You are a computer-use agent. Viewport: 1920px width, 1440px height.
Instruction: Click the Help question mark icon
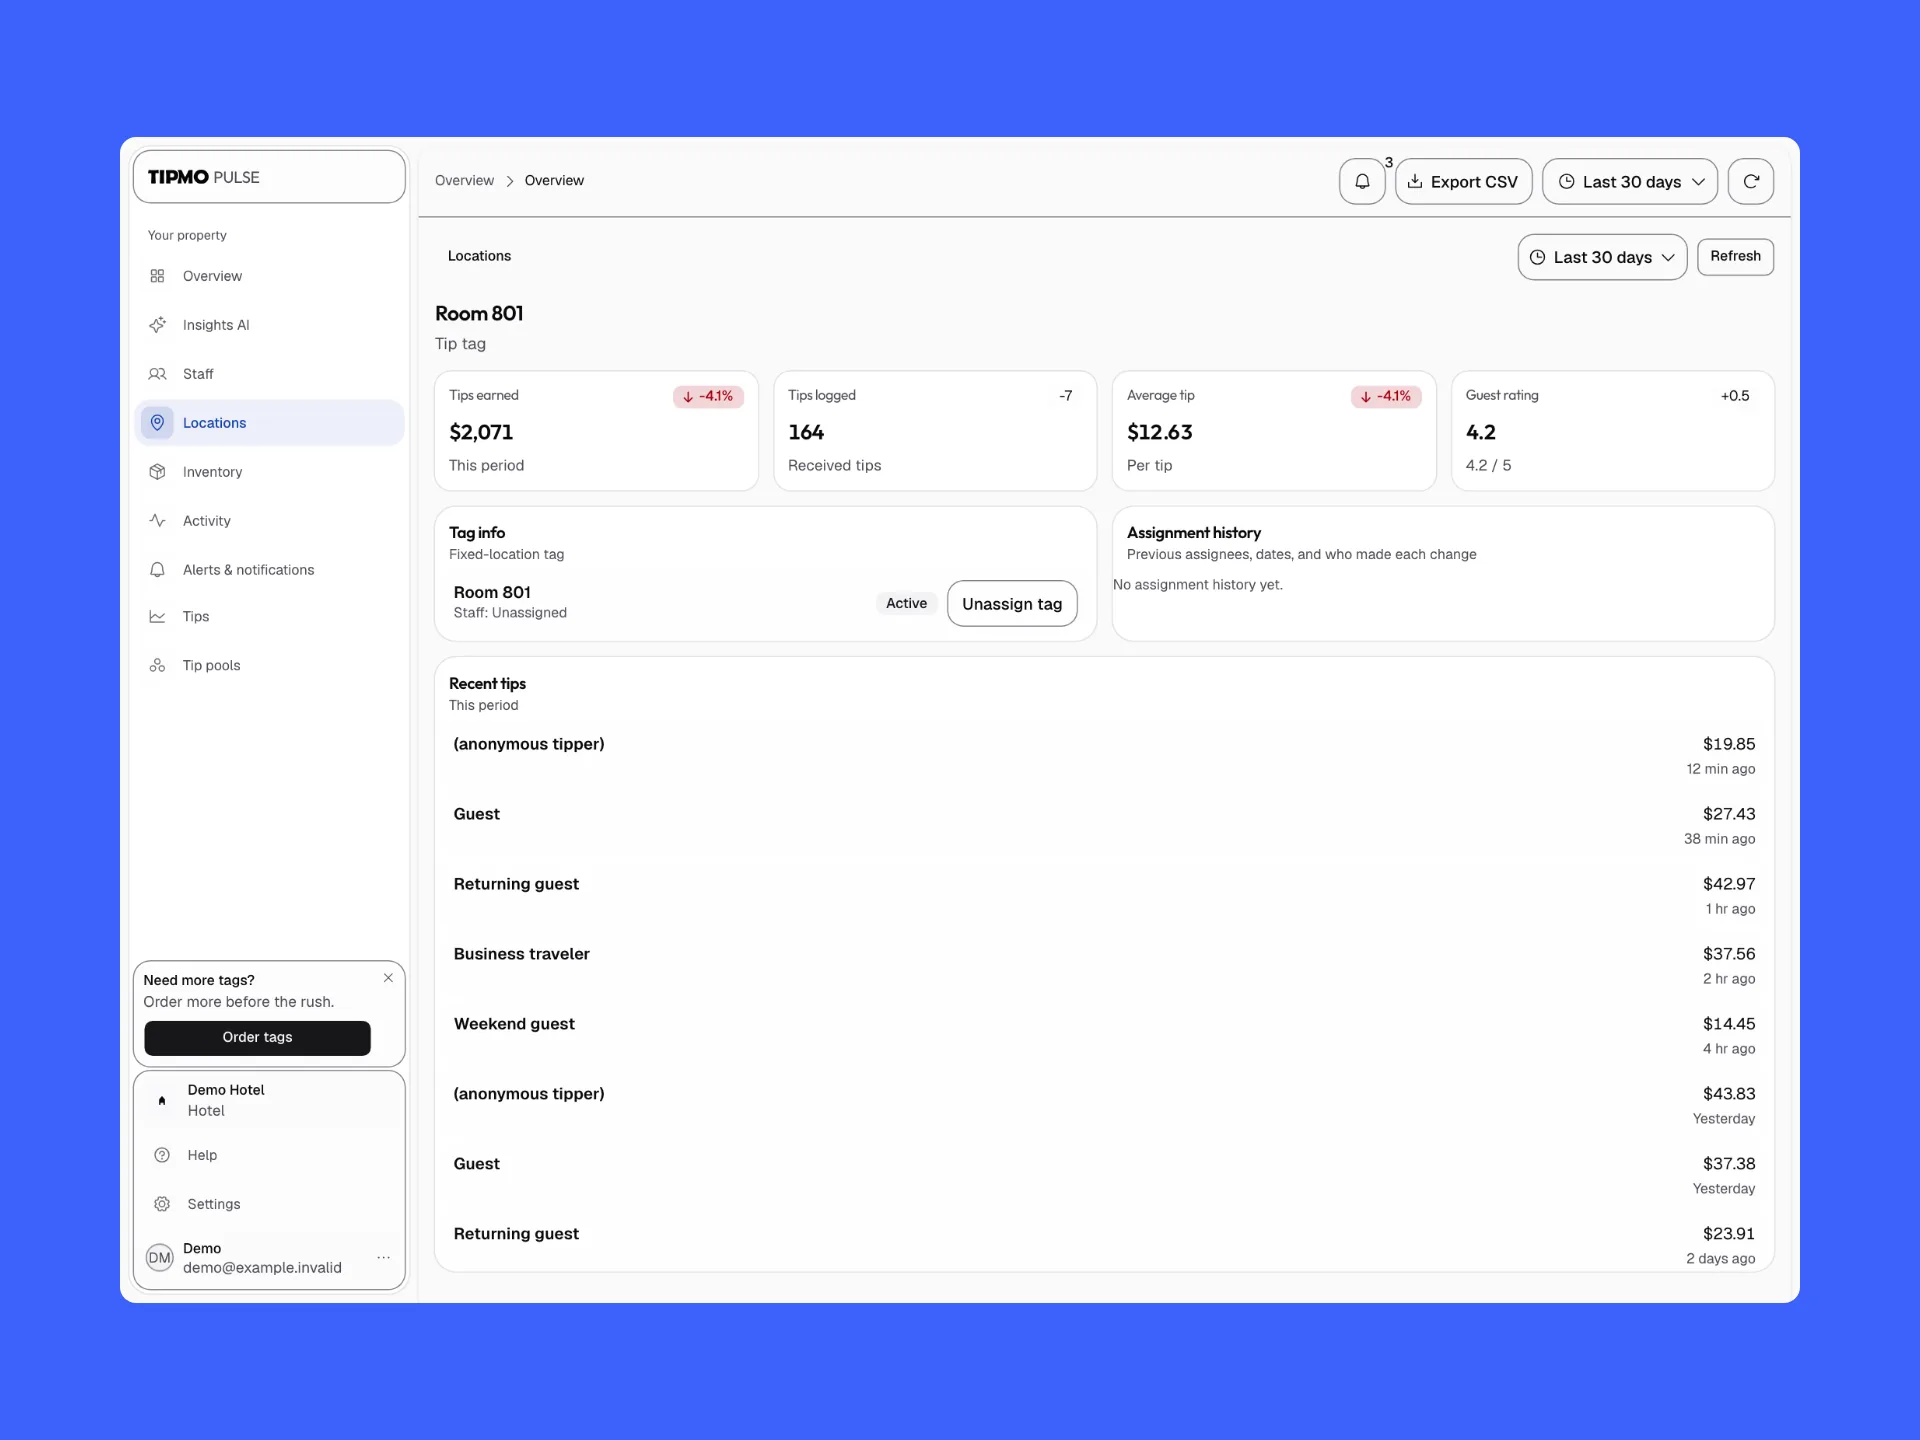[x=162, y=1155]
